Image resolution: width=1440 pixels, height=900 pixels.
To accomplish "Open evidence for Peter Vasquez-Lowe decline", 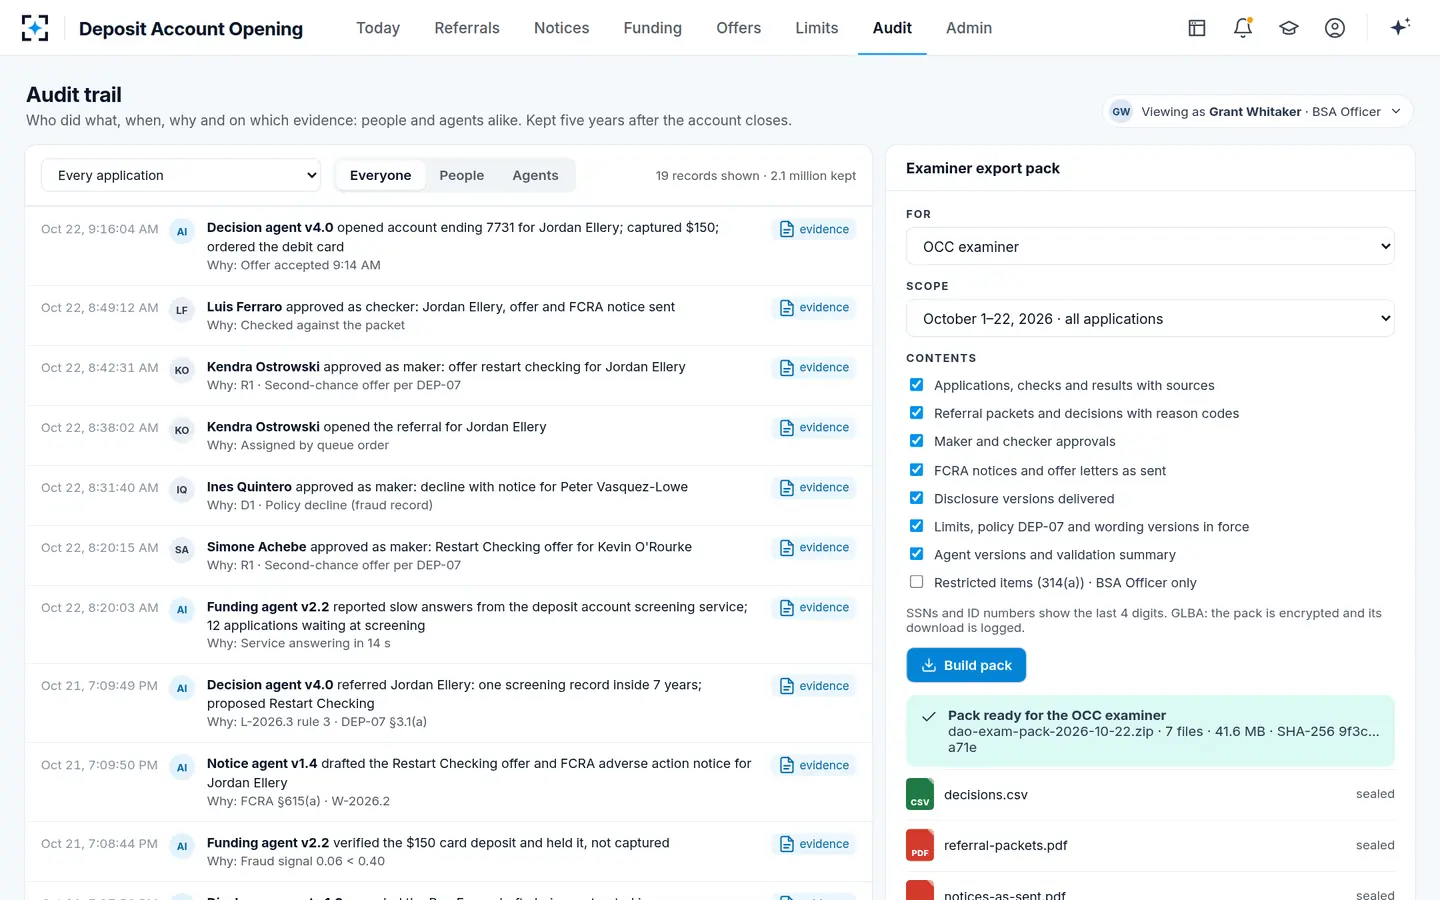I will click(814, 488).
